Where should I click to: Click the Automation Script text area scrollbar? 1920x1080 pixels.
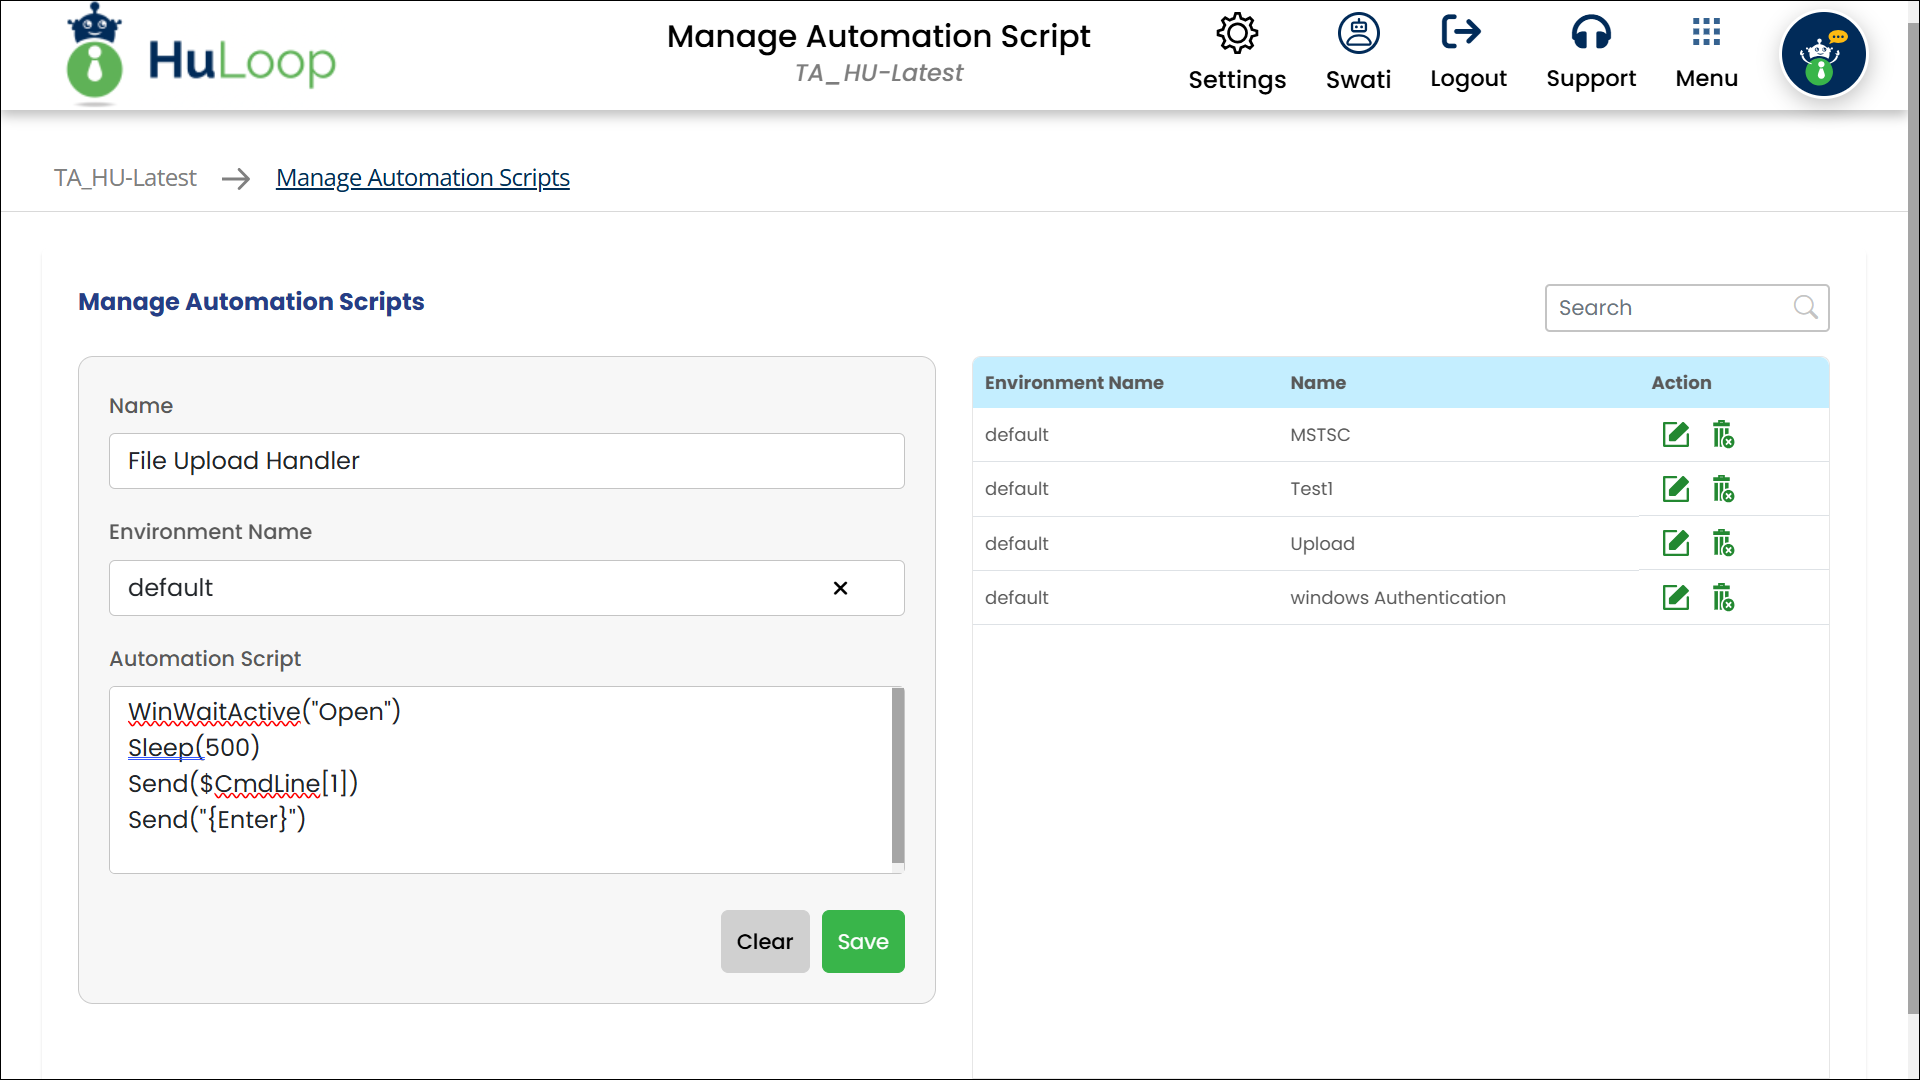(898, 775)
